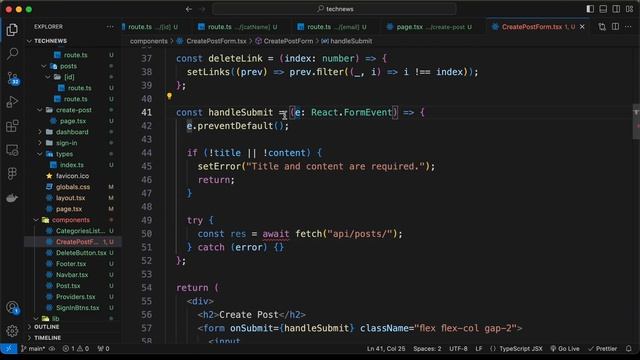
Task: Click the technews search command box
Action: coord(334,9)
